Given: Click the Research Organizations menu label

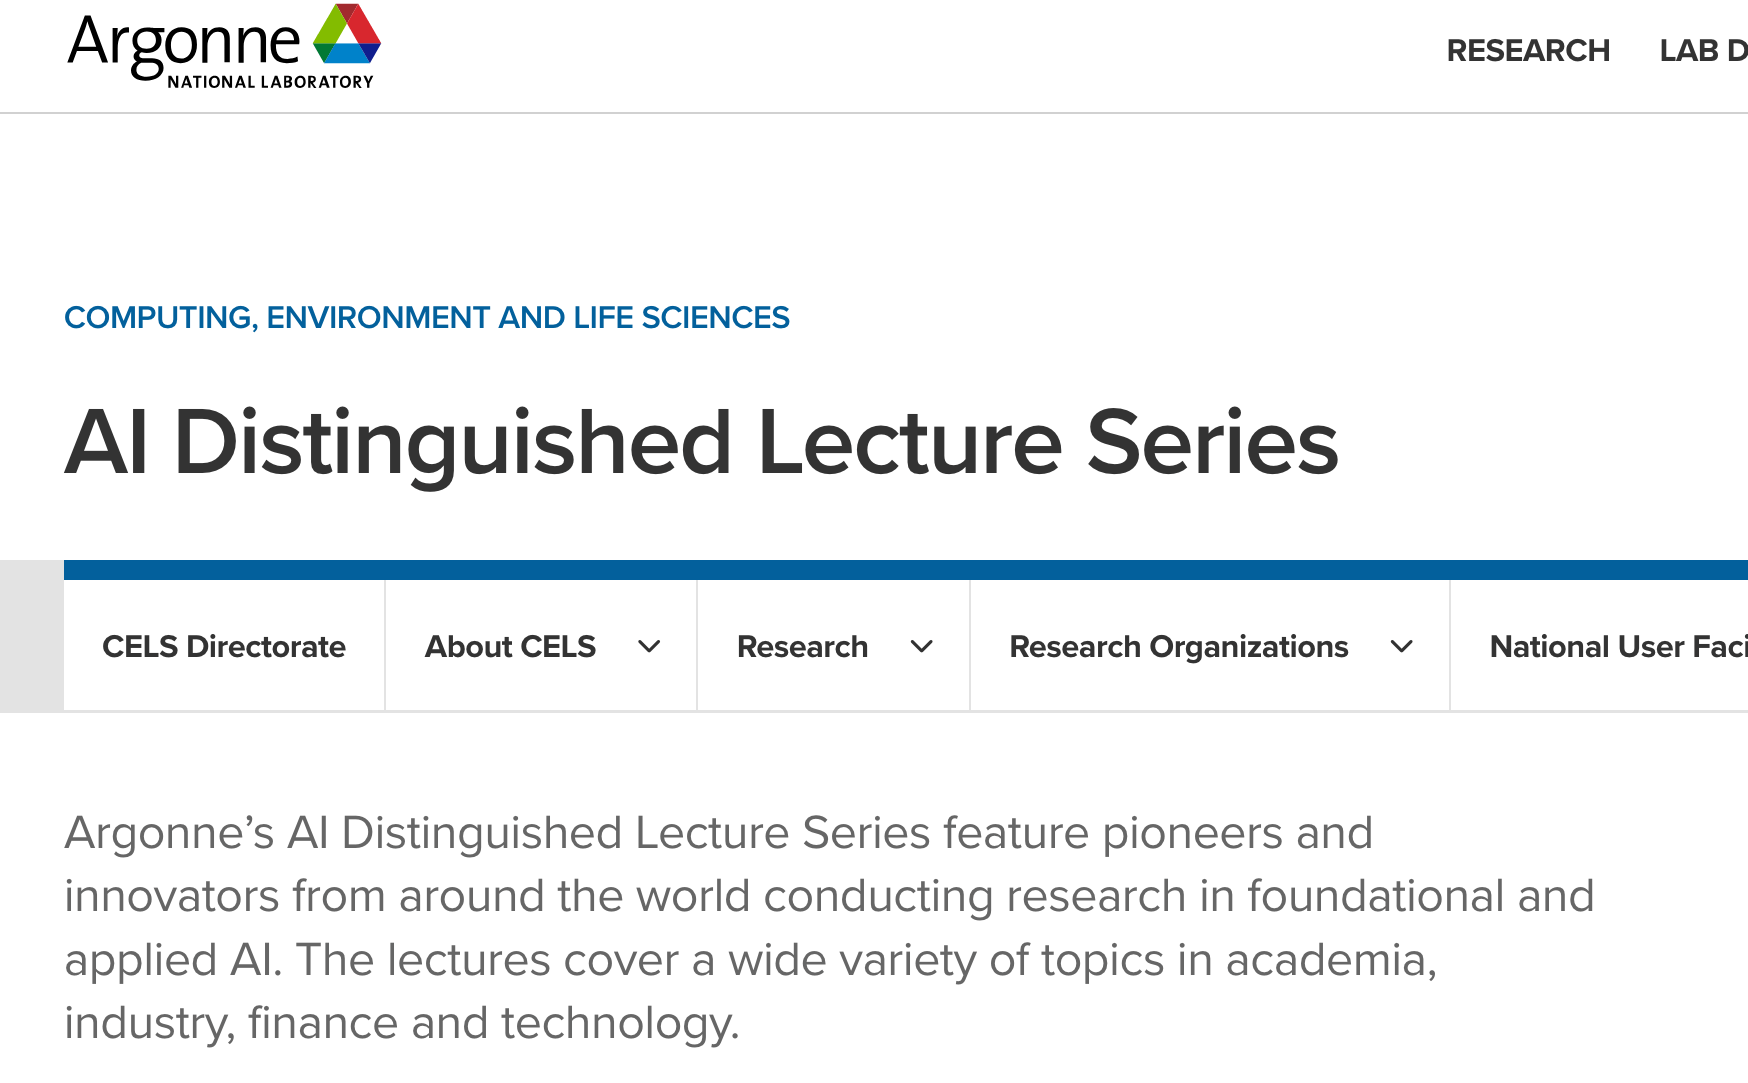Looking at the screenshot, I should point(1178,647).
